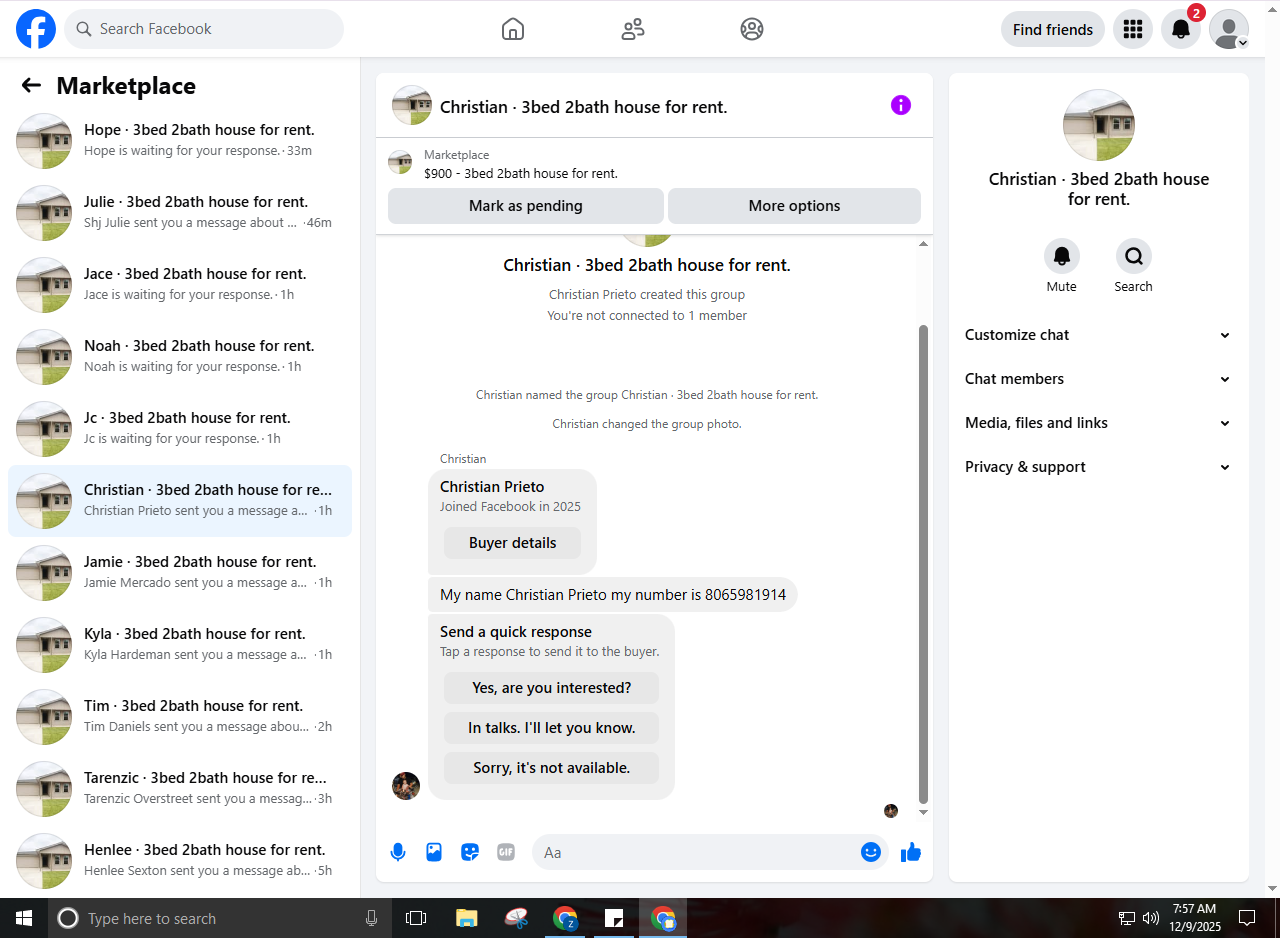Screen dimensions: 1280x938
Task: Click the chat vertical scrollbar thumb
Action: point(924,564)
